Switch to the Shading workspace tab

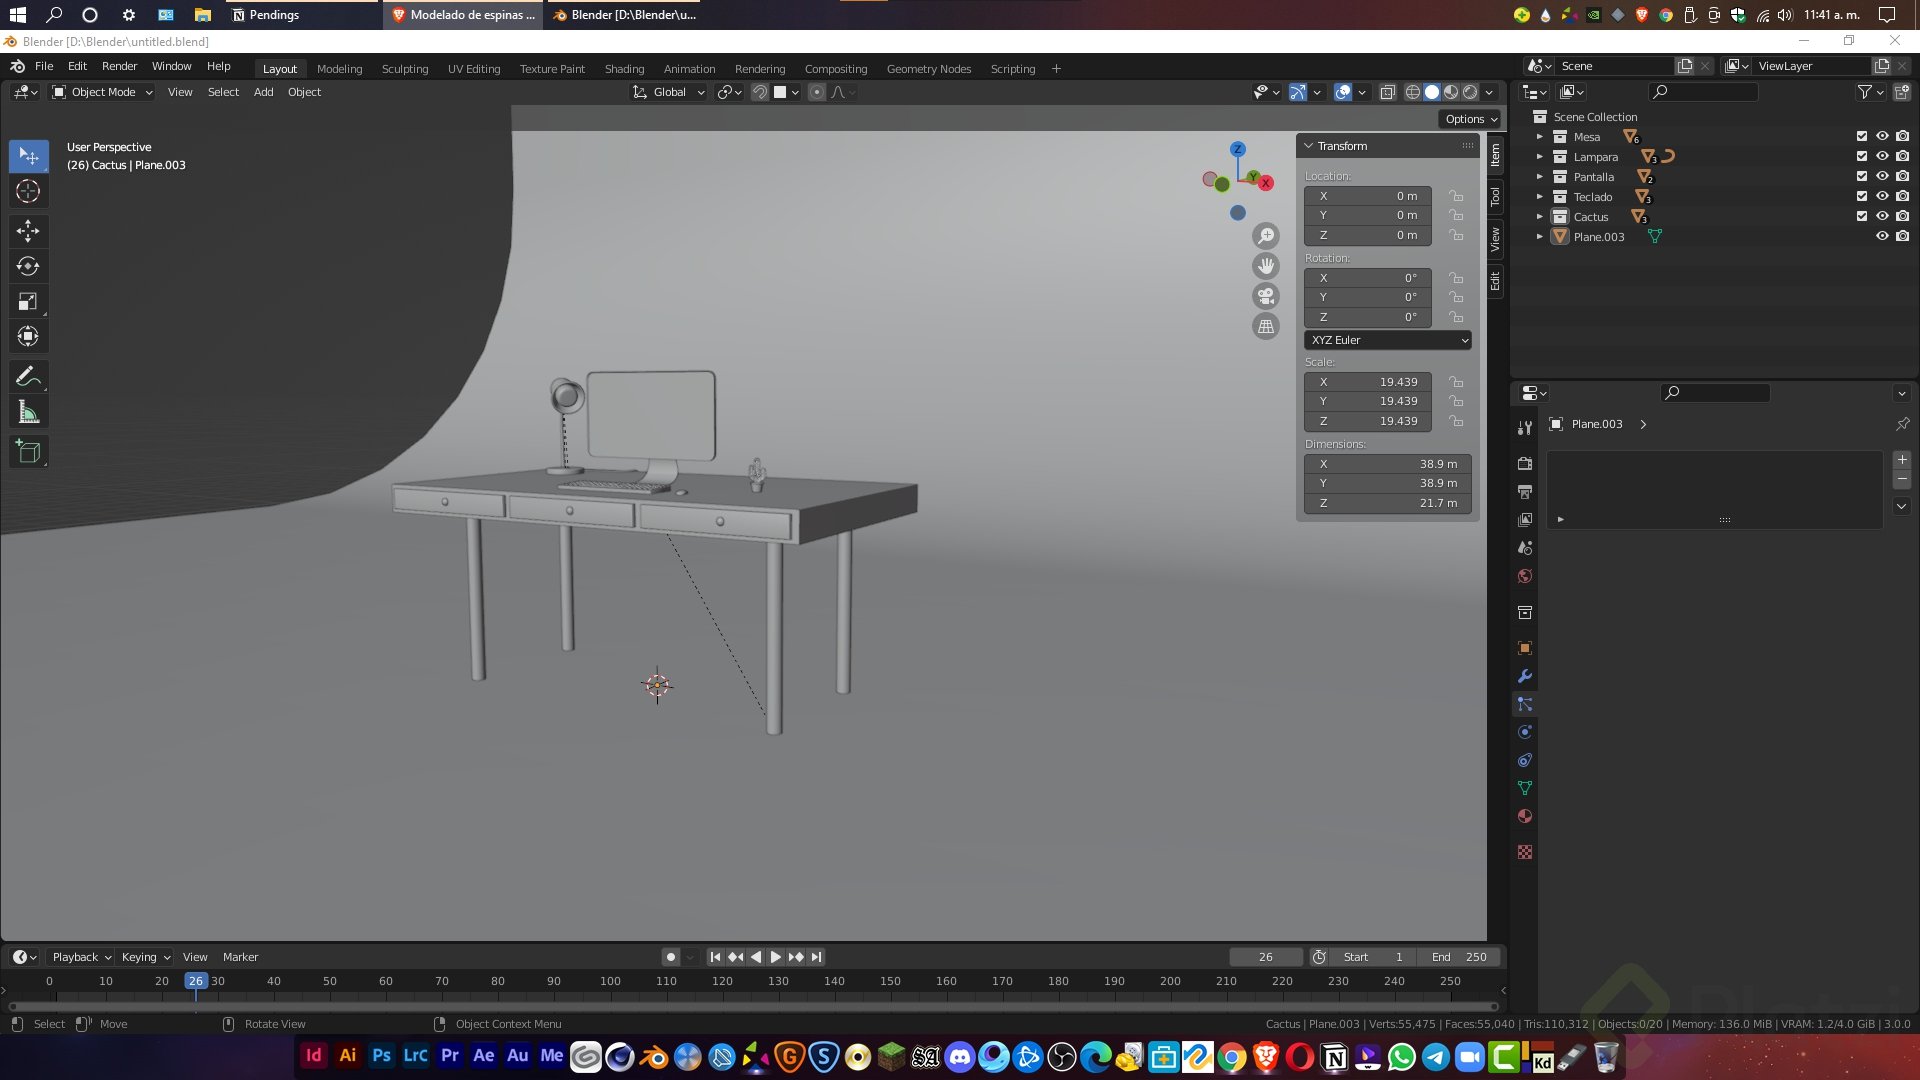point(624,69)
